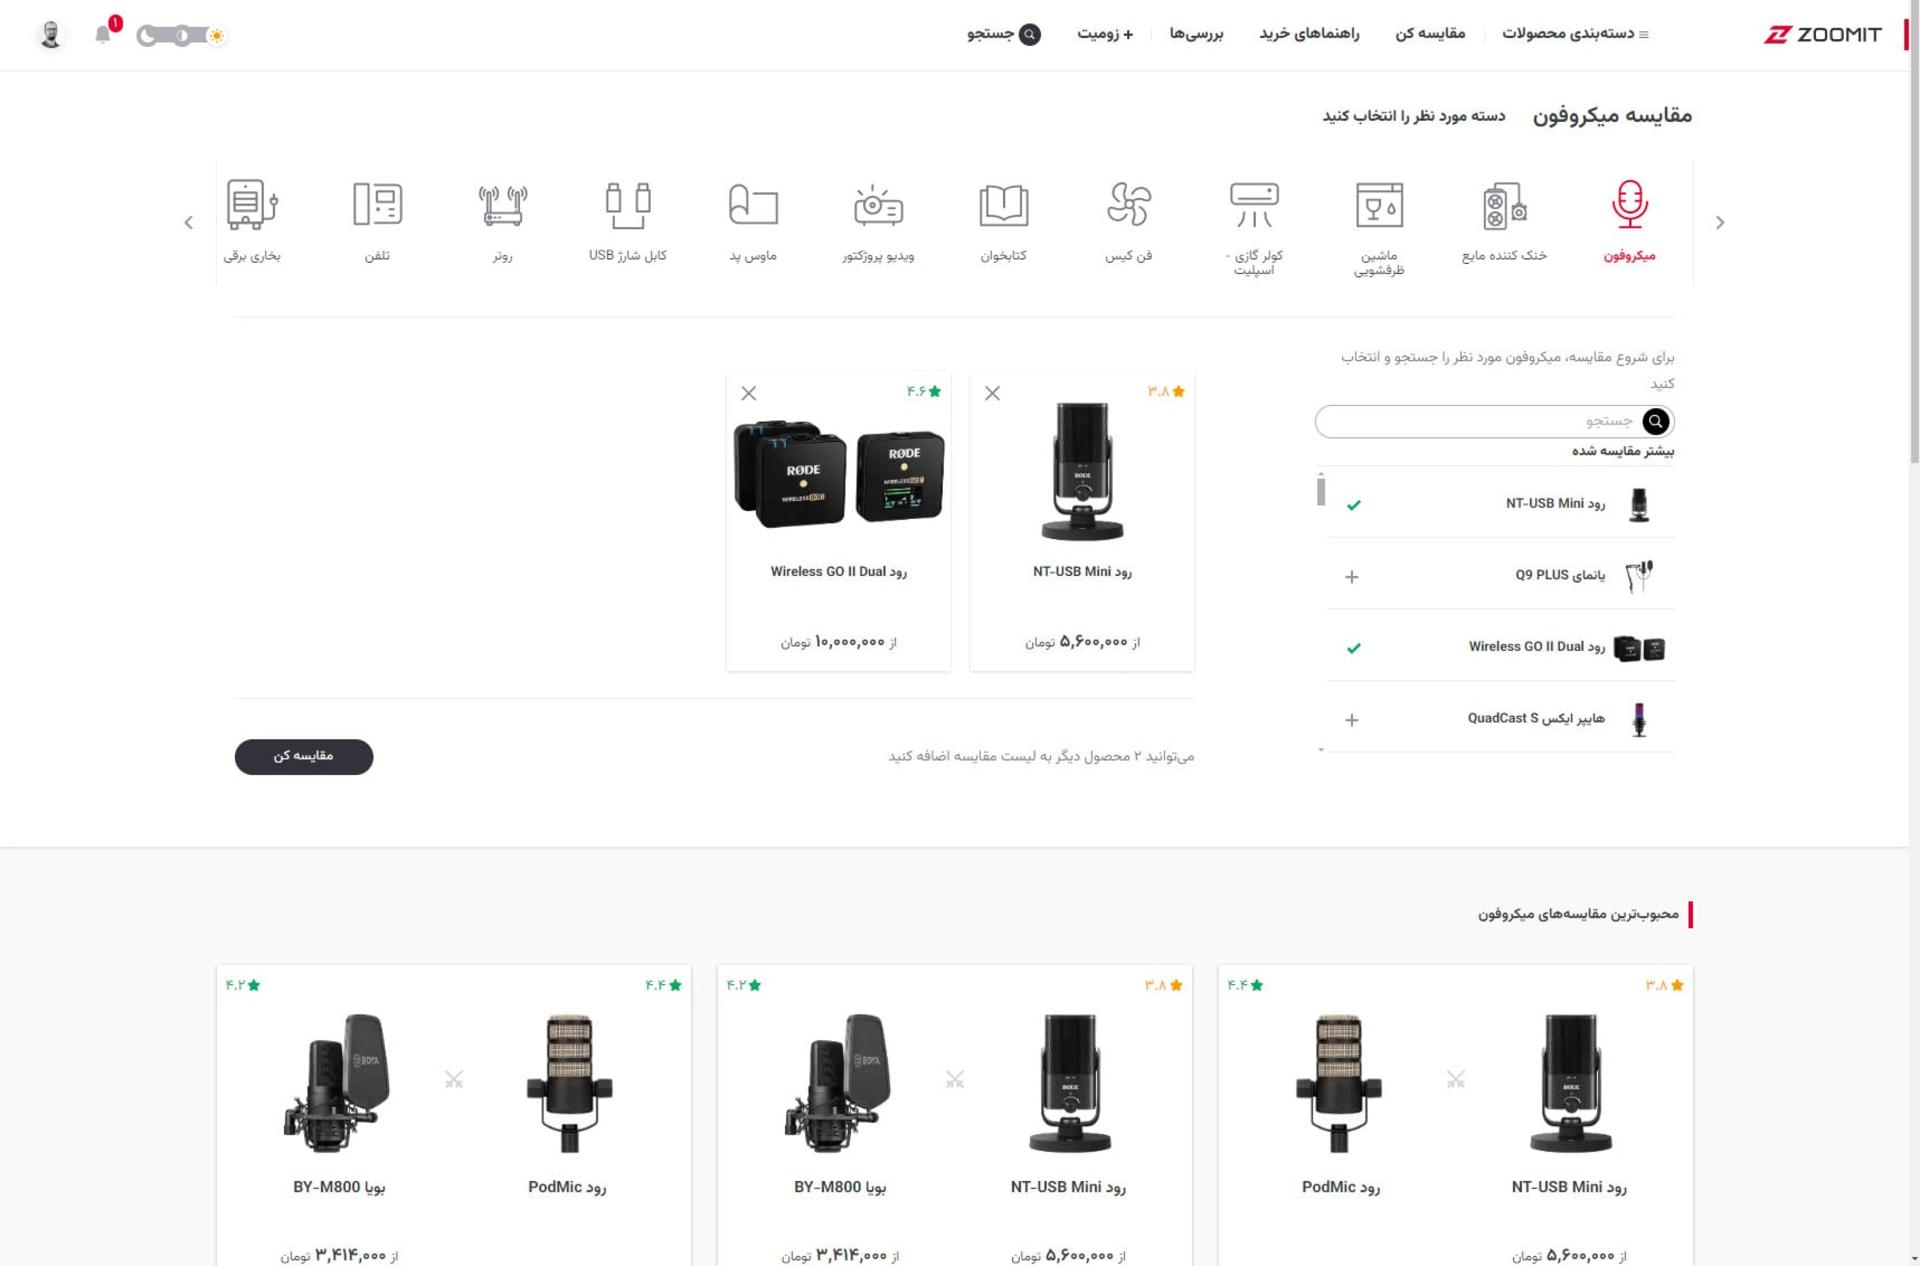Click the مقایسه میکروفون page heading
Viewport: 1920px width, 1266px height.
1612,115
